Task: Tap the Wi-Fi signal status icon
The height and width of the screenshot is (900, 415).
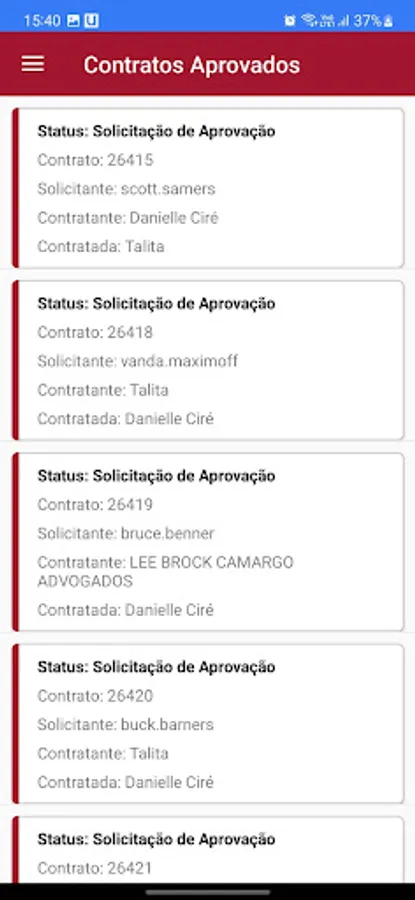Action: (x=310, y=21)
